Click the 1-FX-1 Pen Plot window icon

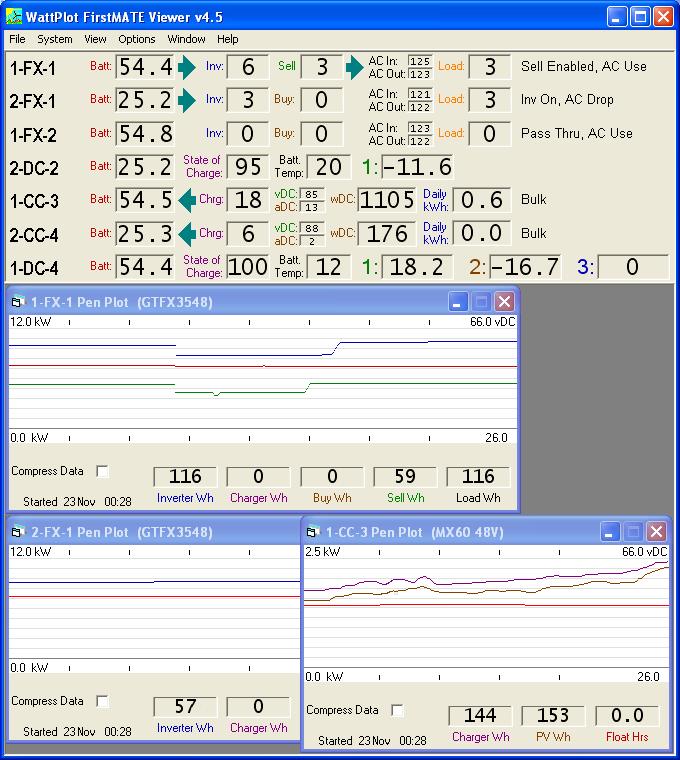coord(18,302)
